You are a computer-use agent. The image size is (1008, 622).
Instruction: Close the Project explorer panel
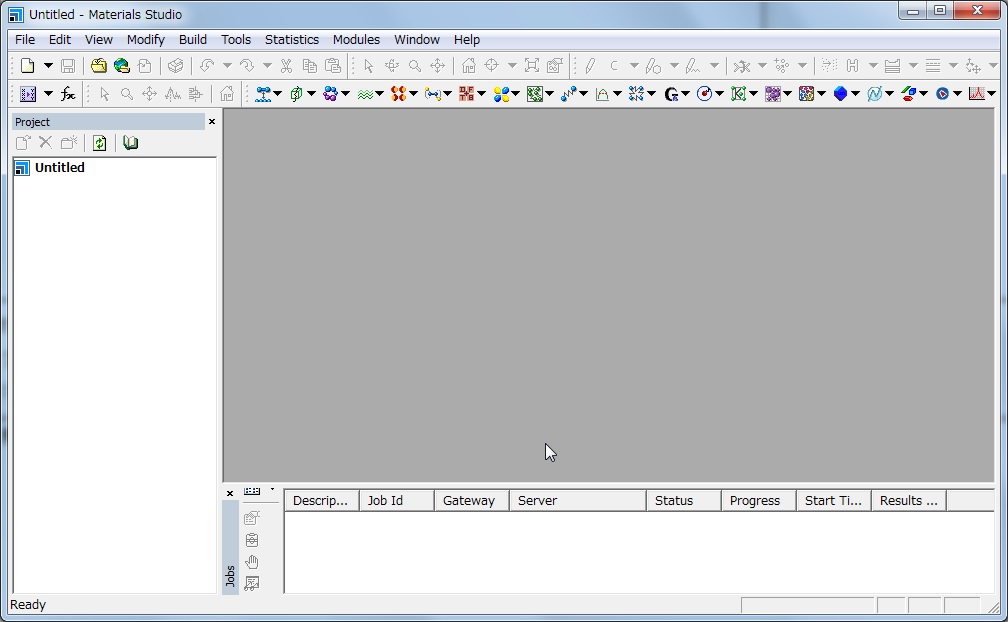tap(212, 121)
